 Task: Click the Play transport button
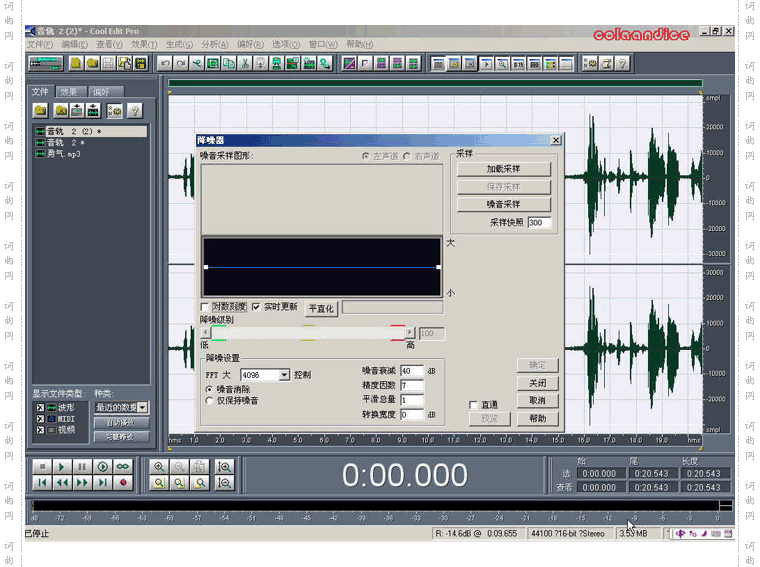pyautogui.click(x=62, y=467)
